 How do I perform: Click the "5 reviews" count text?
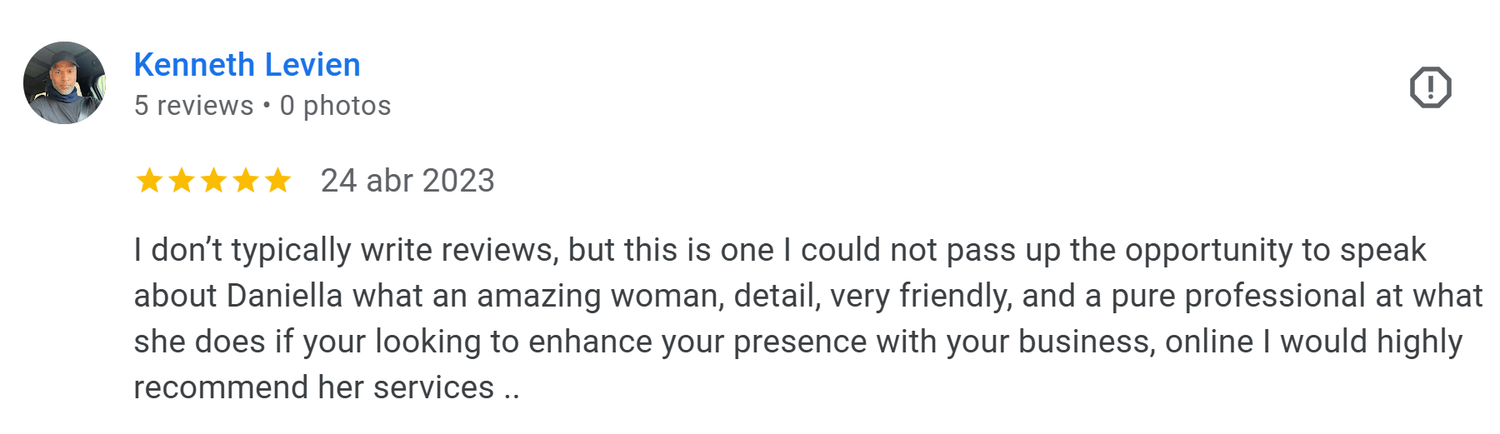194,105
